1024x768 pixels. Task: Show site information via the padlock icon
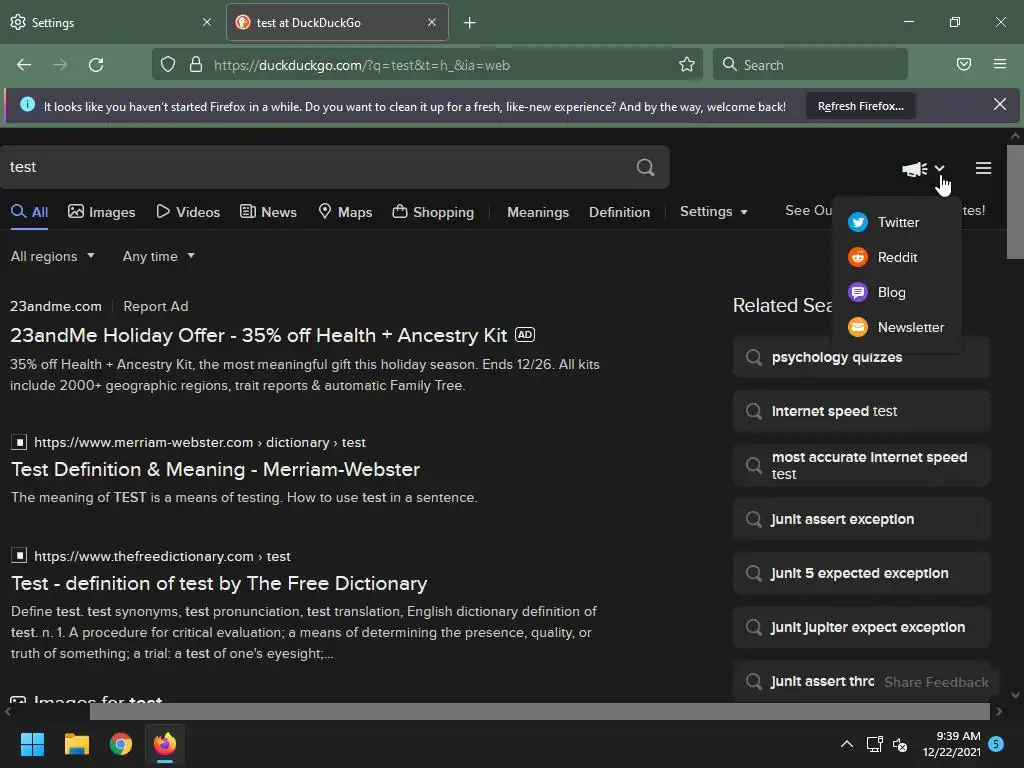tap(195, 65)
